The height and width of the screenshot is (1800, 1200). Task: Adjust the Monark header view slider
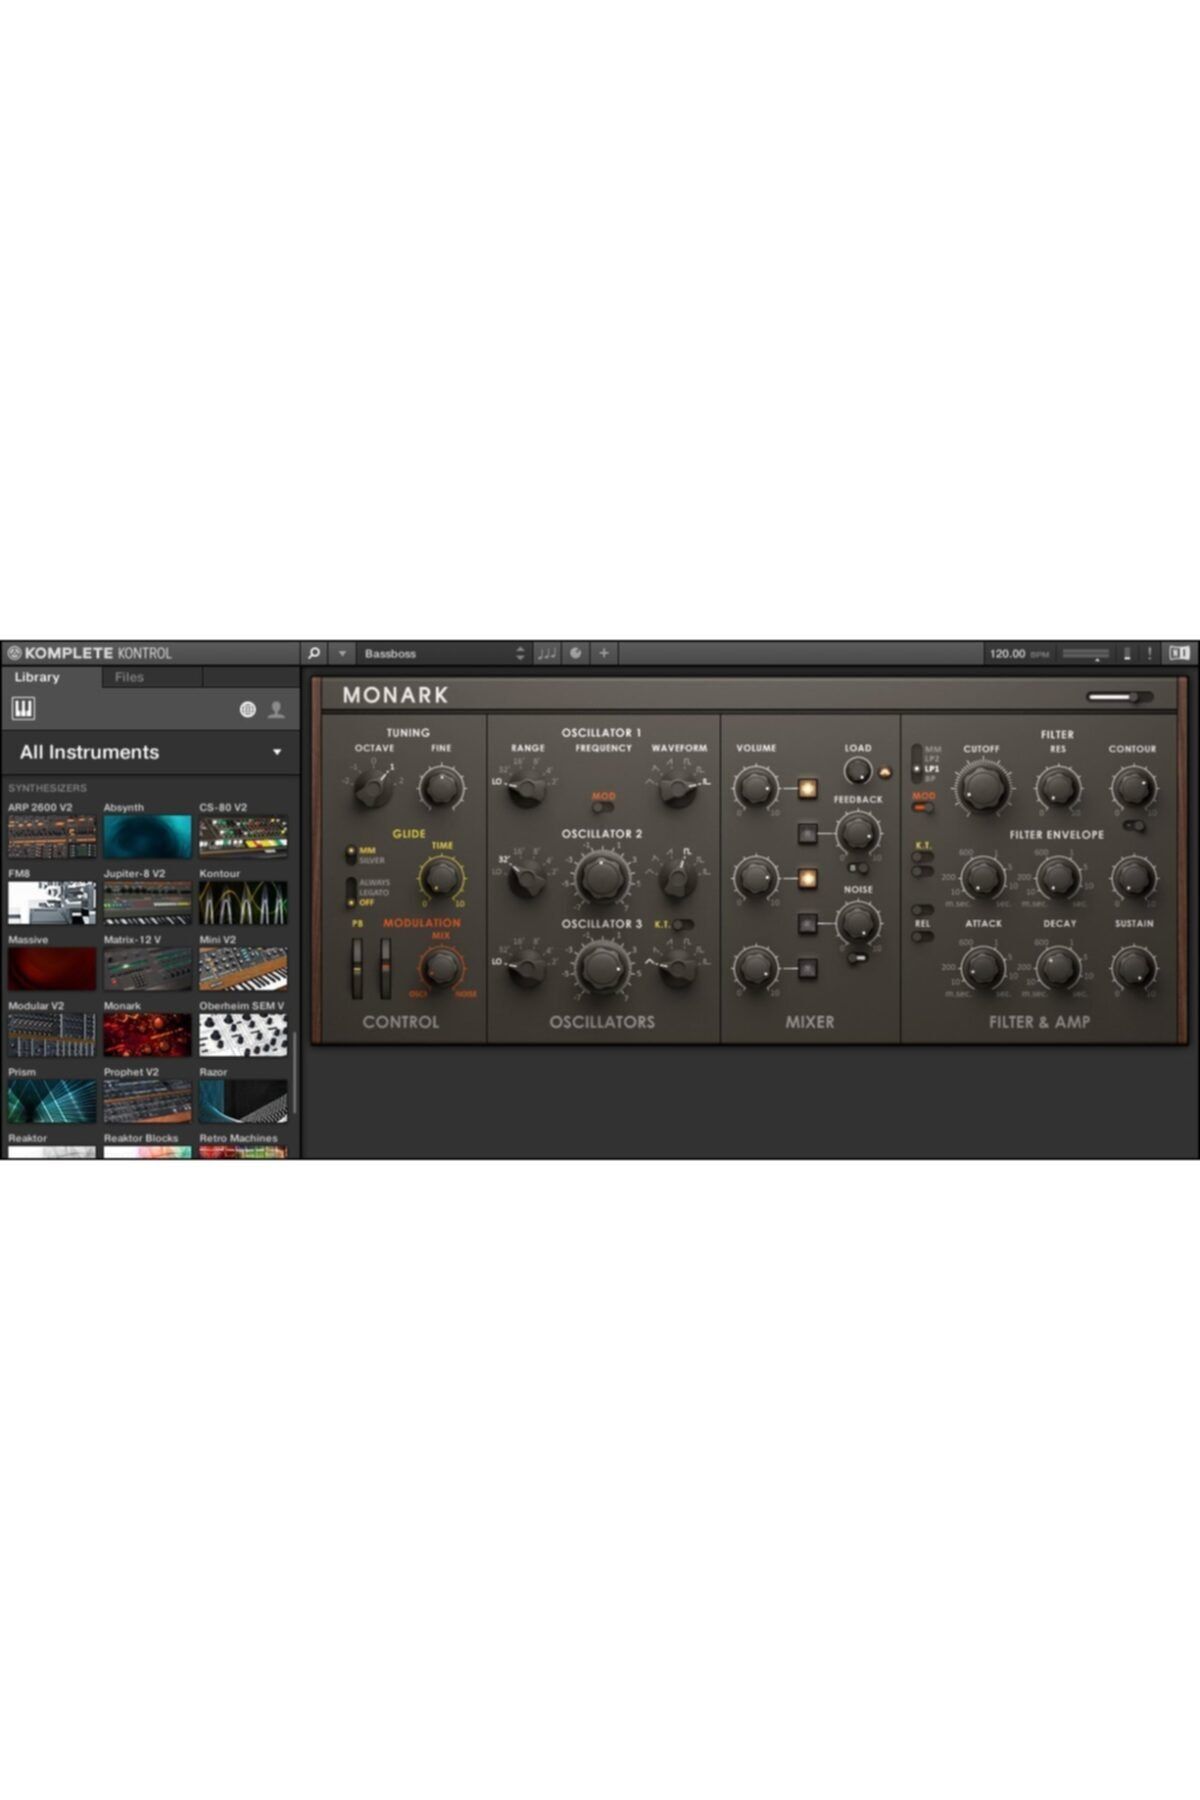point(1119,697)
